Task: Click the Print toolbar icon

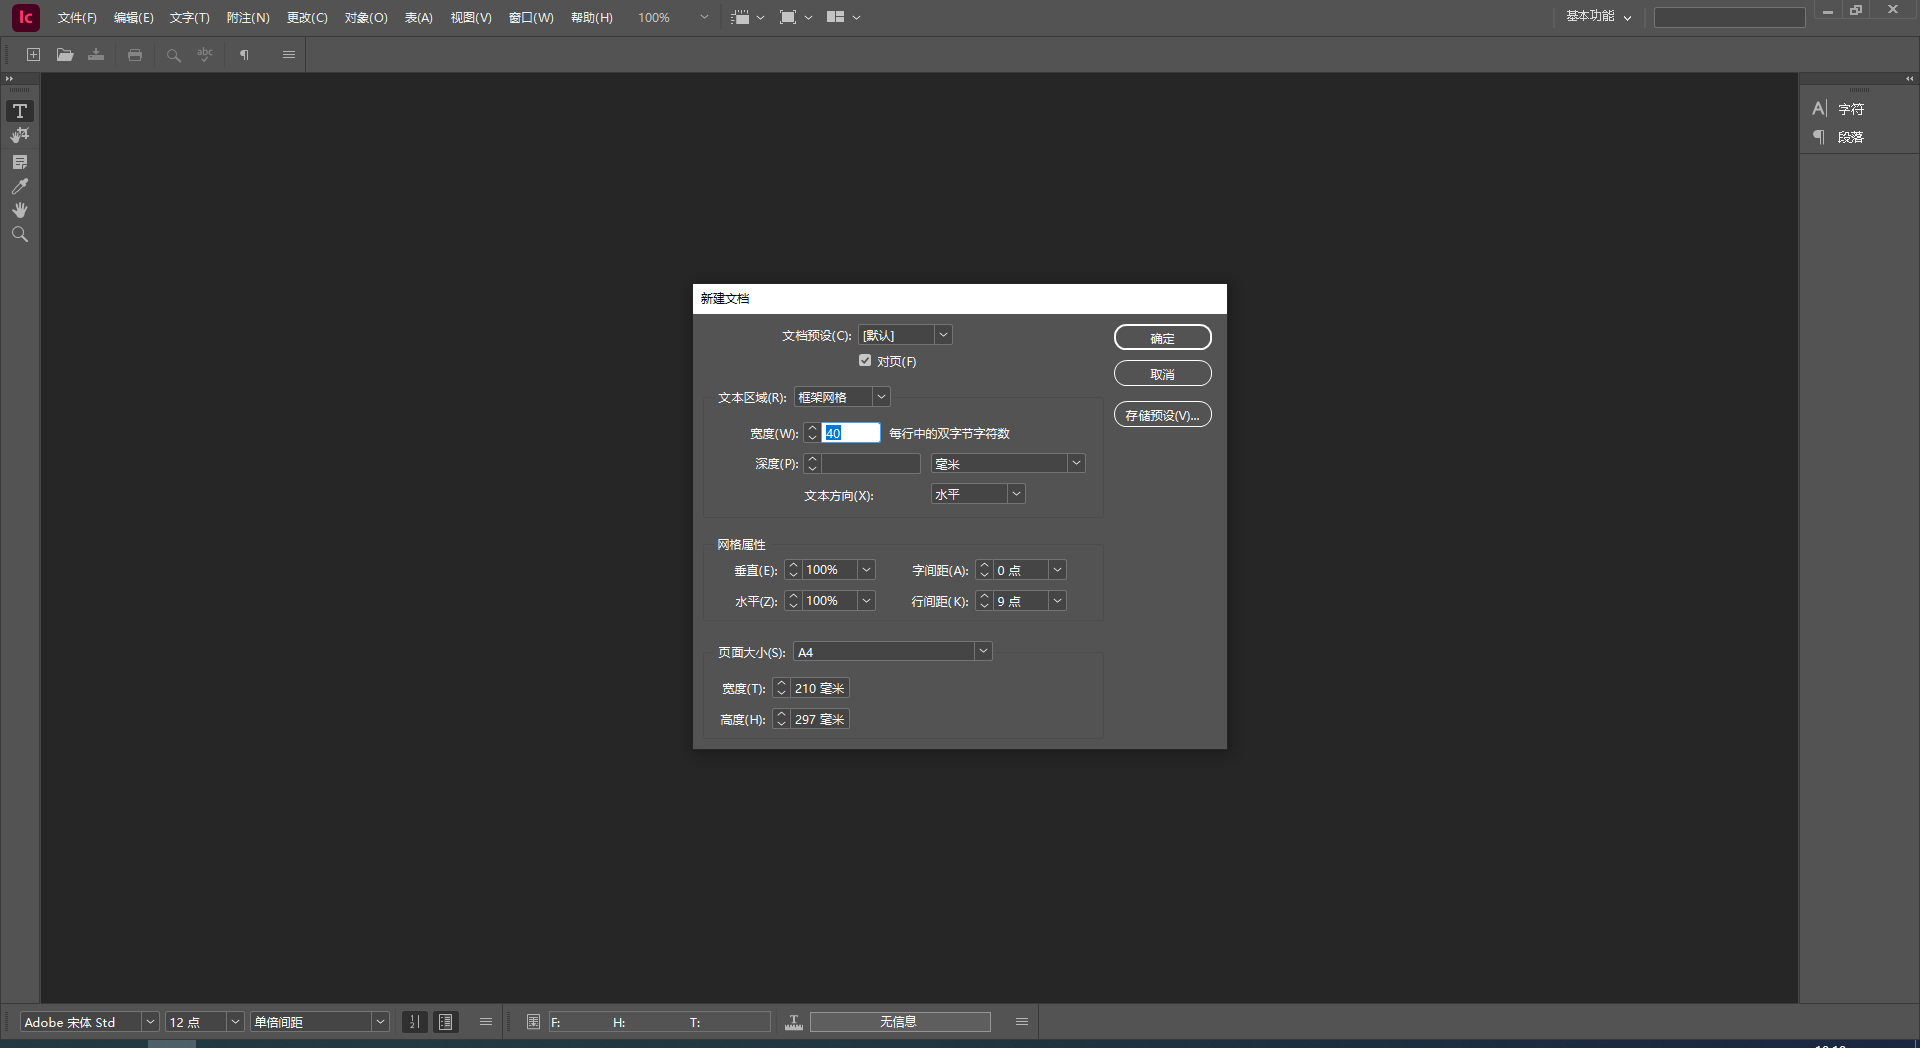Action: 135,55
